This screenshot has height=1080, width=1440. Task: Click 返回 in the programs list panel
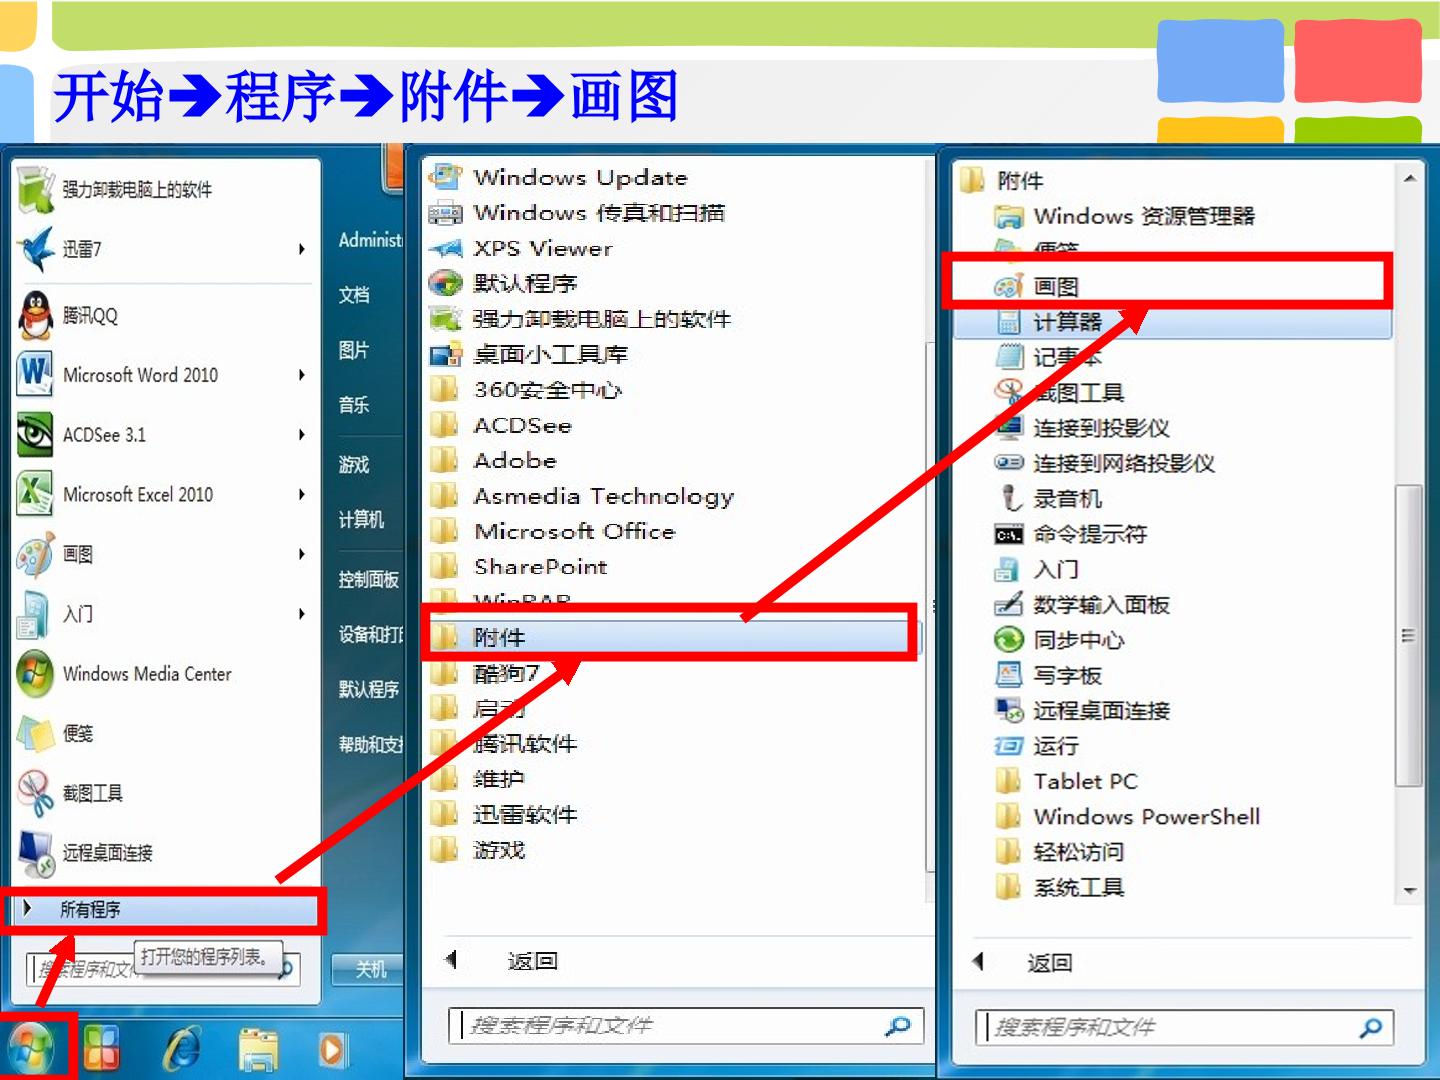[x=531, y=961]
